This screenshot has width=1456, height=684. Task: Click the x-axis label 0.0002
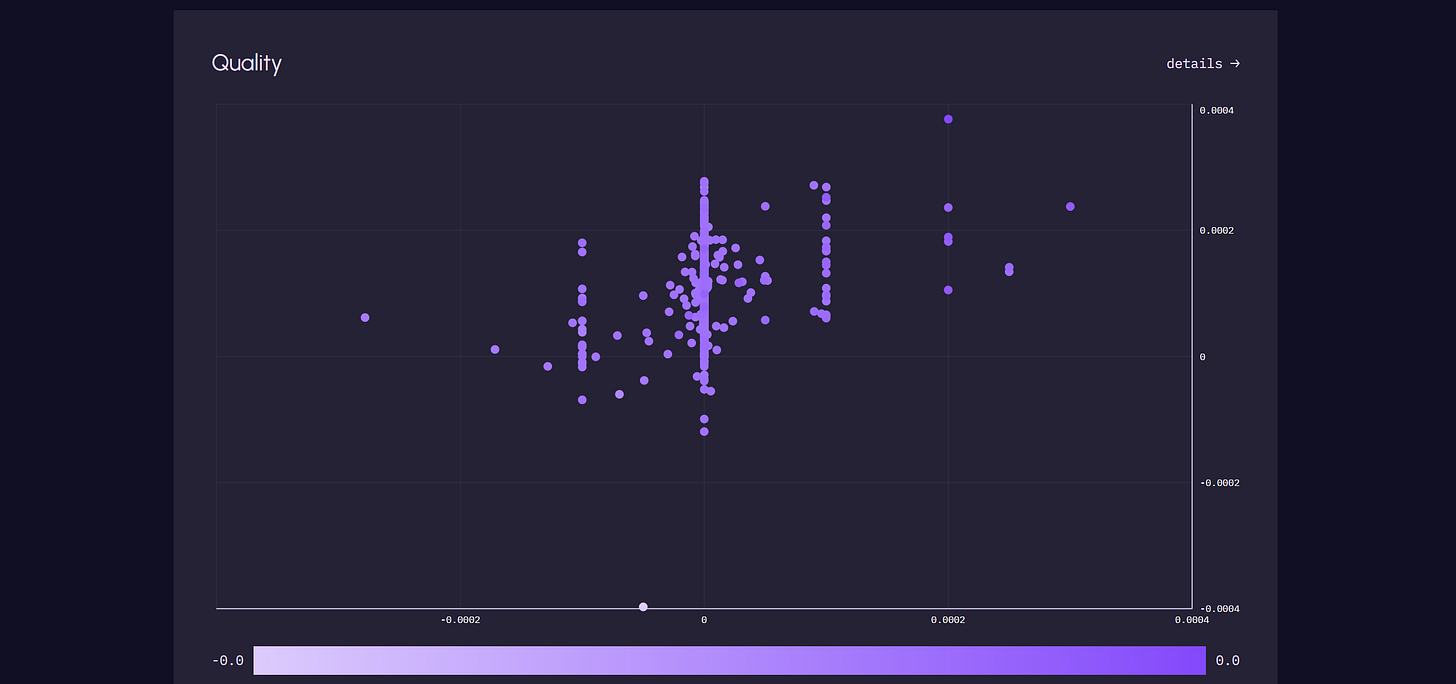point(948,620)
